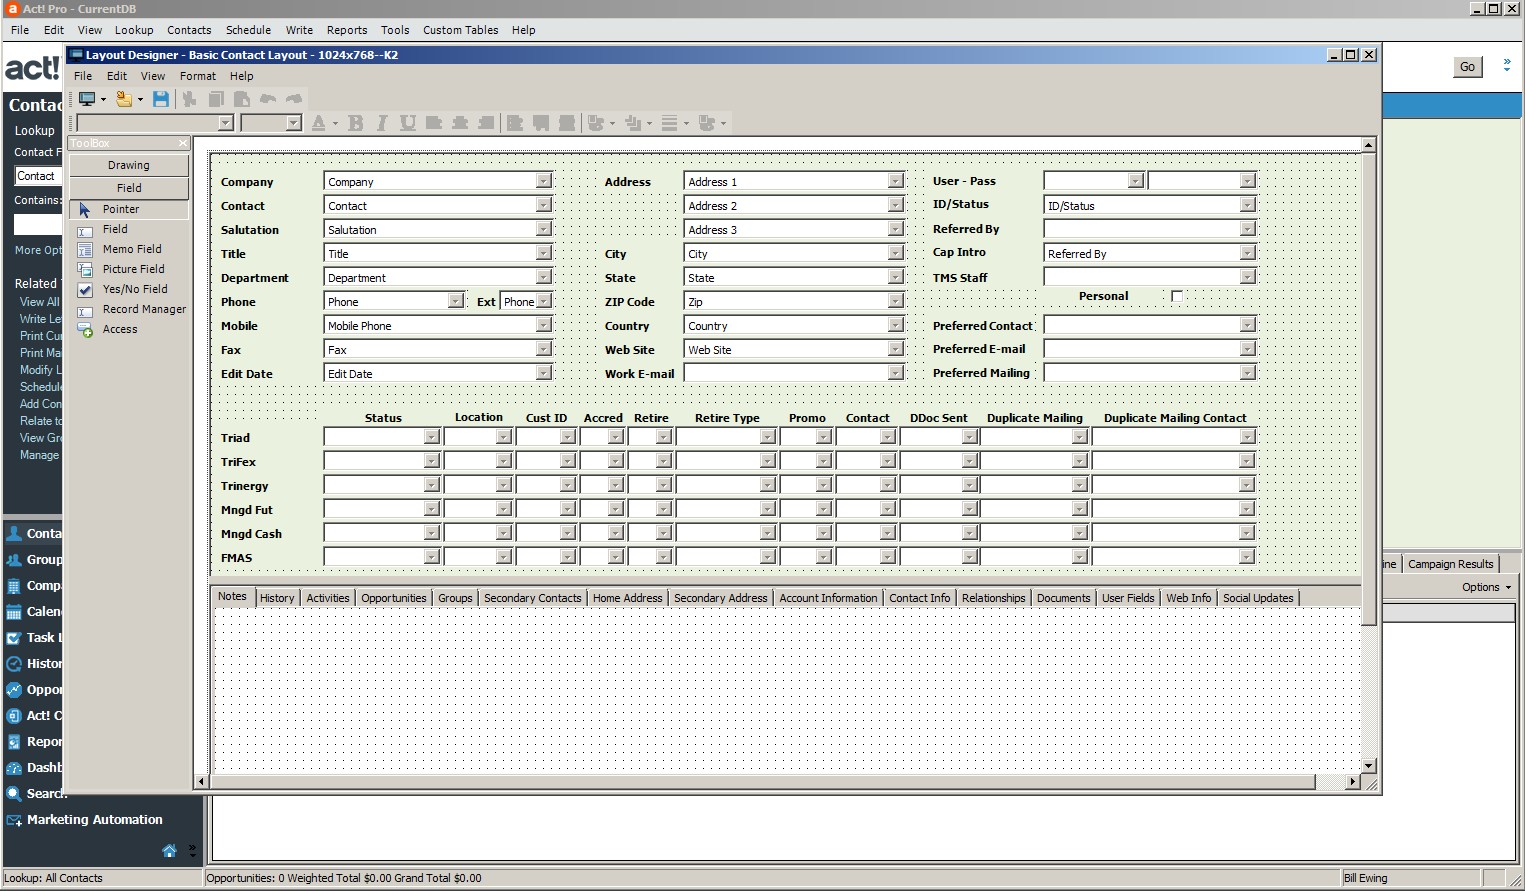Open the Salutation field dropdown arrow
The height and width of the screenshot is (891, 1525).
click(x=543, y=229)
